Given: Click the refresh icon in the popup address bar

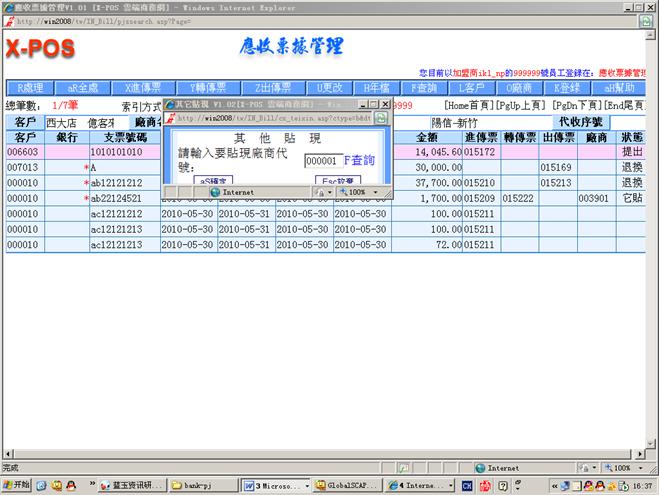Looking at the screenshot, I should 381,118.
